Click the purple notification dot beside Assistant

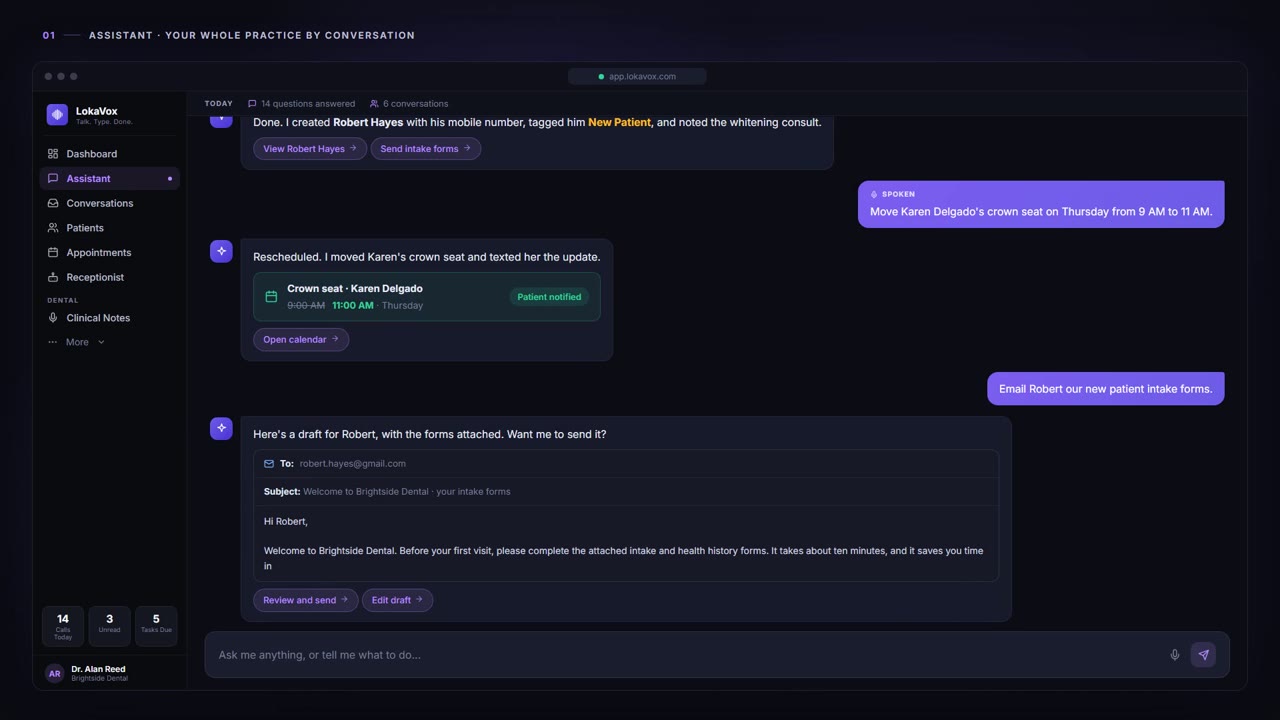click(170, 179)
